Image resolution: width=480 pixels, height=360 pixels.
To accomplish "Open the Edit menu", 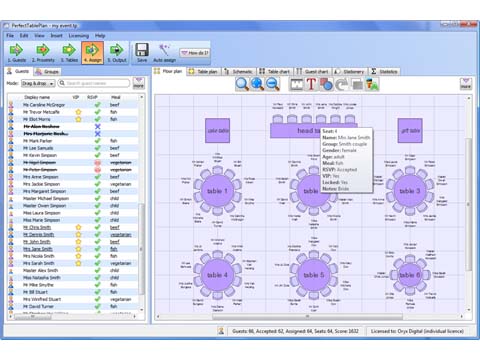I will pos(24,35).
